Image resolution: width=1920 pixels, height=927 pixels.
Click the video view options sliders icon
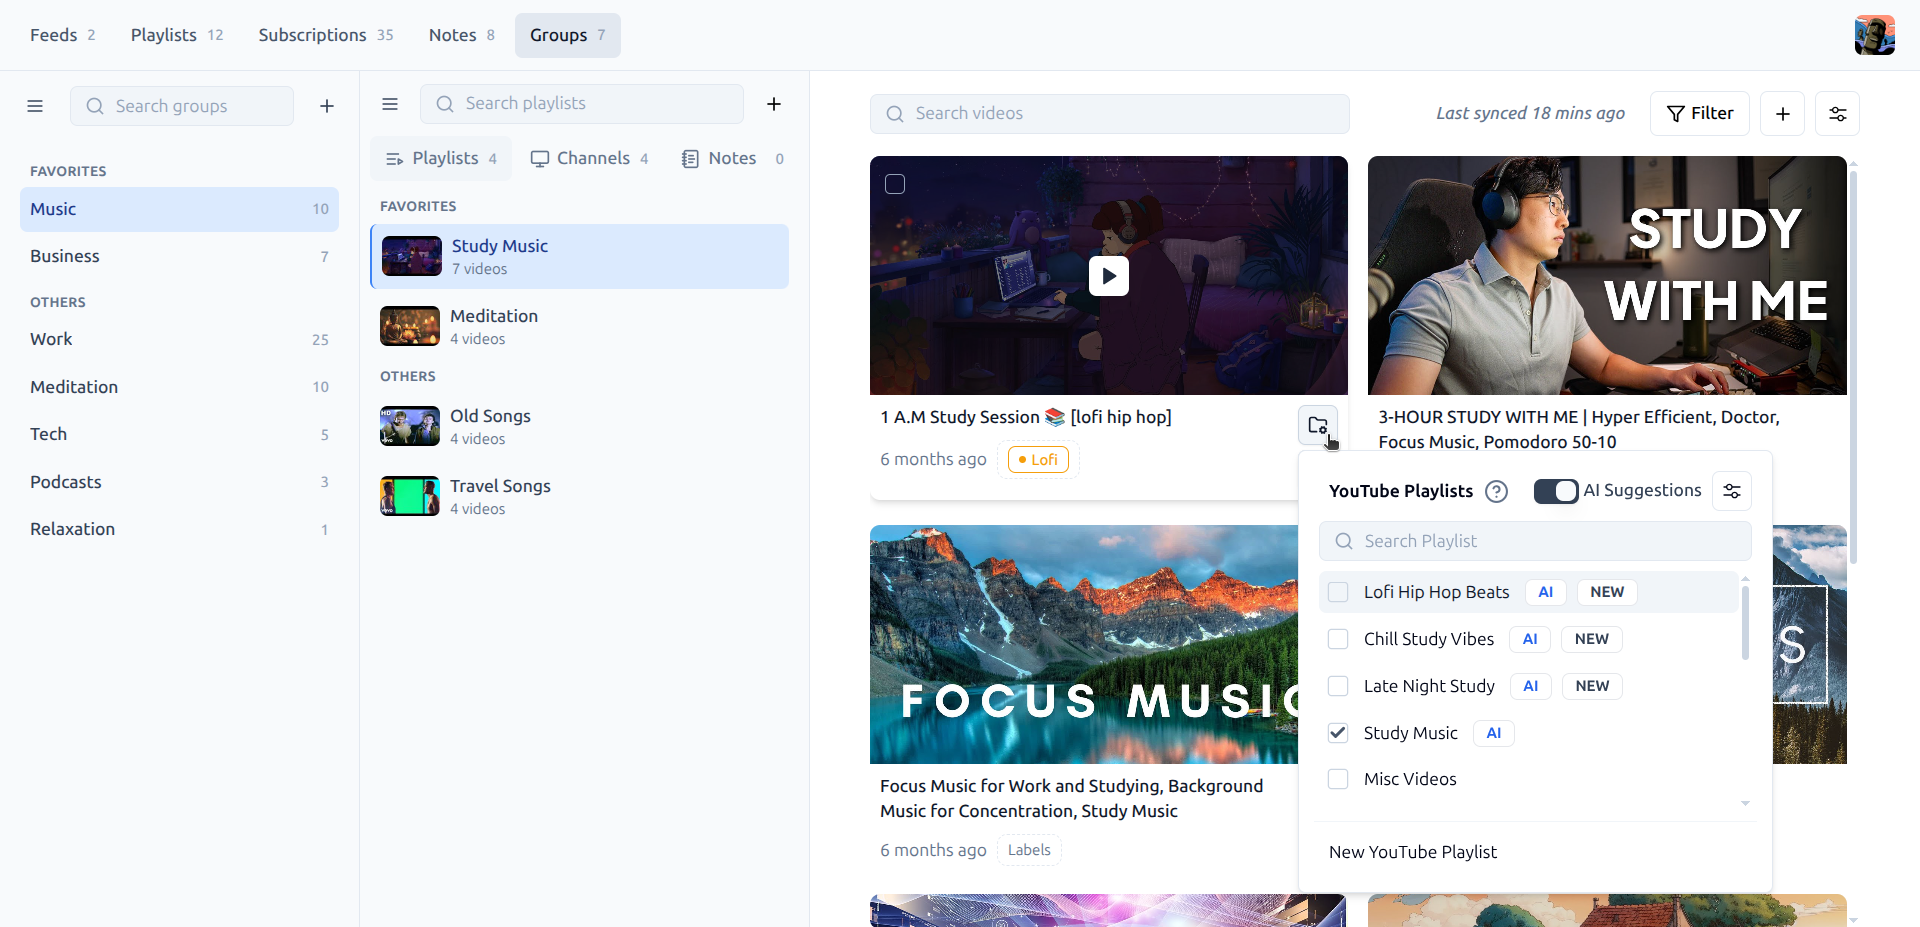pyautogui.click(x=1838, y=113)
